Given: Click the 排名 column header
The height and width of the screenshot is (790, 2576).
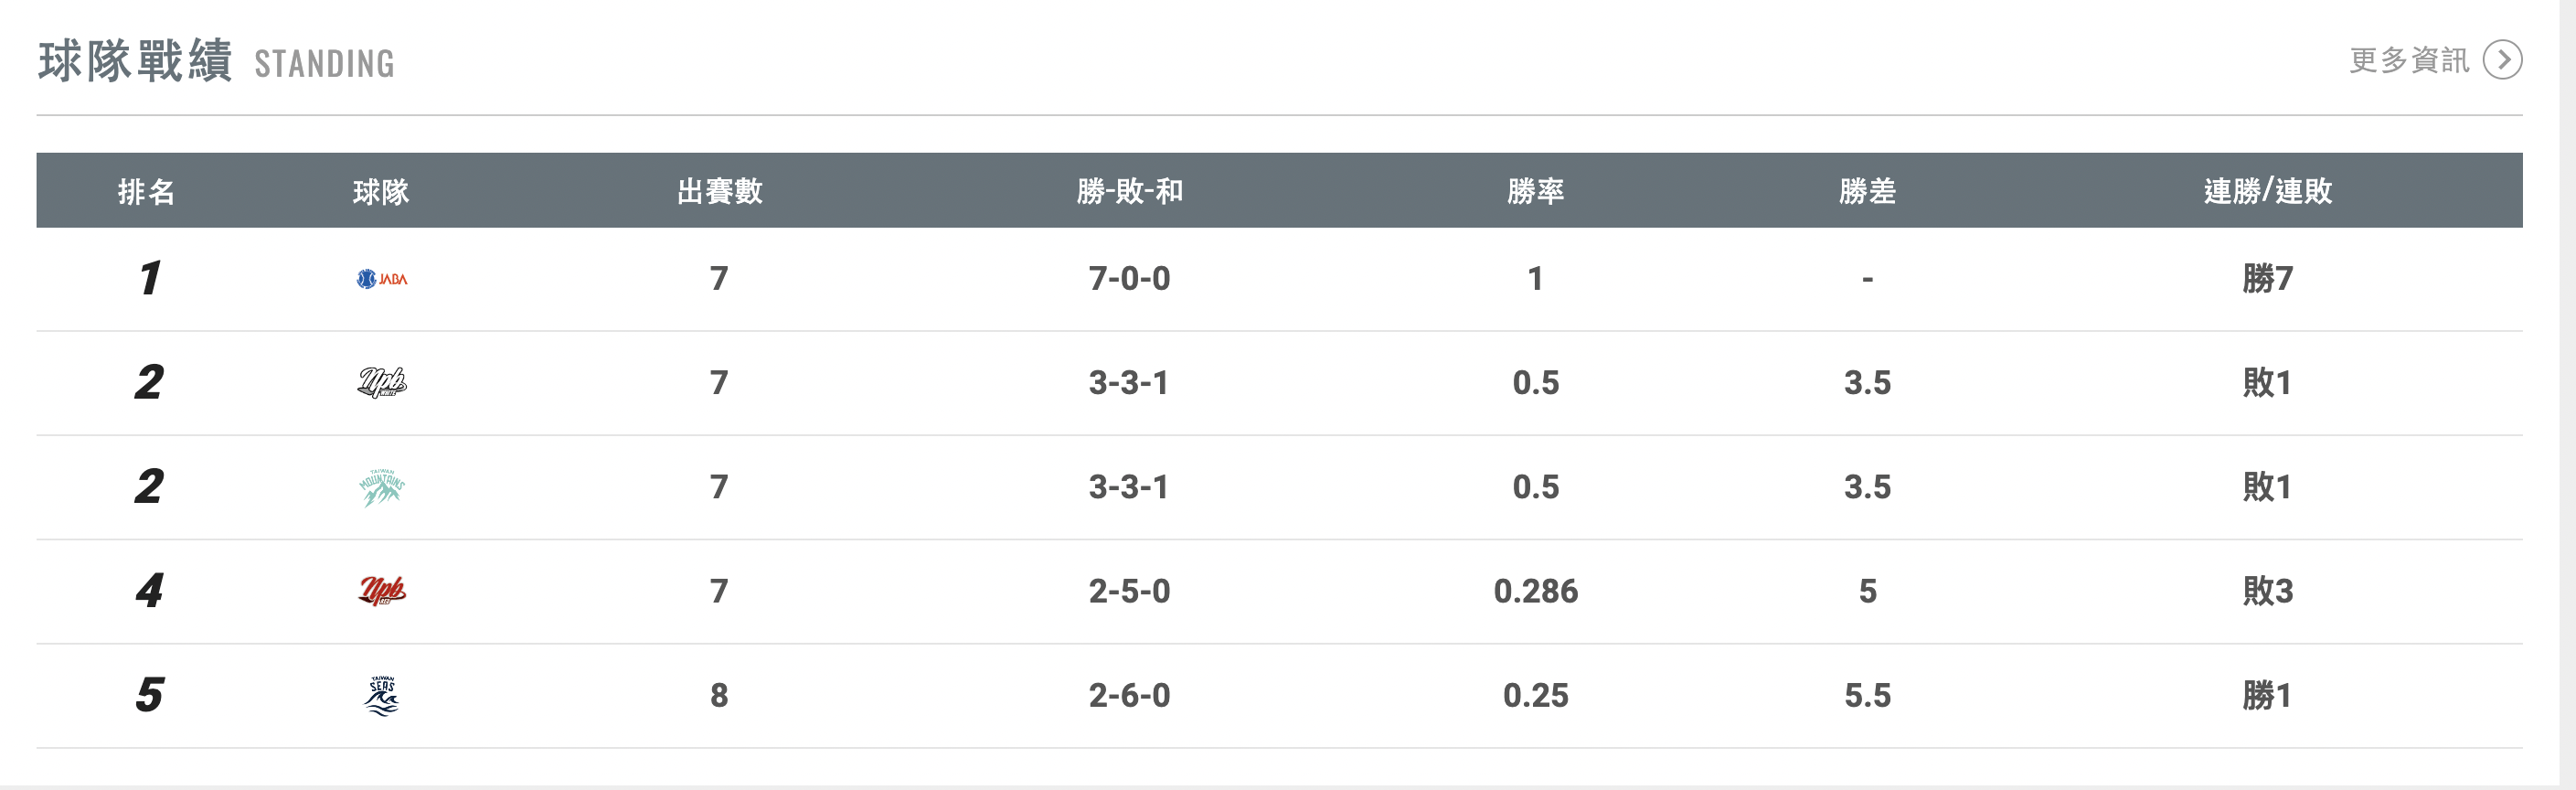Looking at the screenshot, I should coord(147,191).
